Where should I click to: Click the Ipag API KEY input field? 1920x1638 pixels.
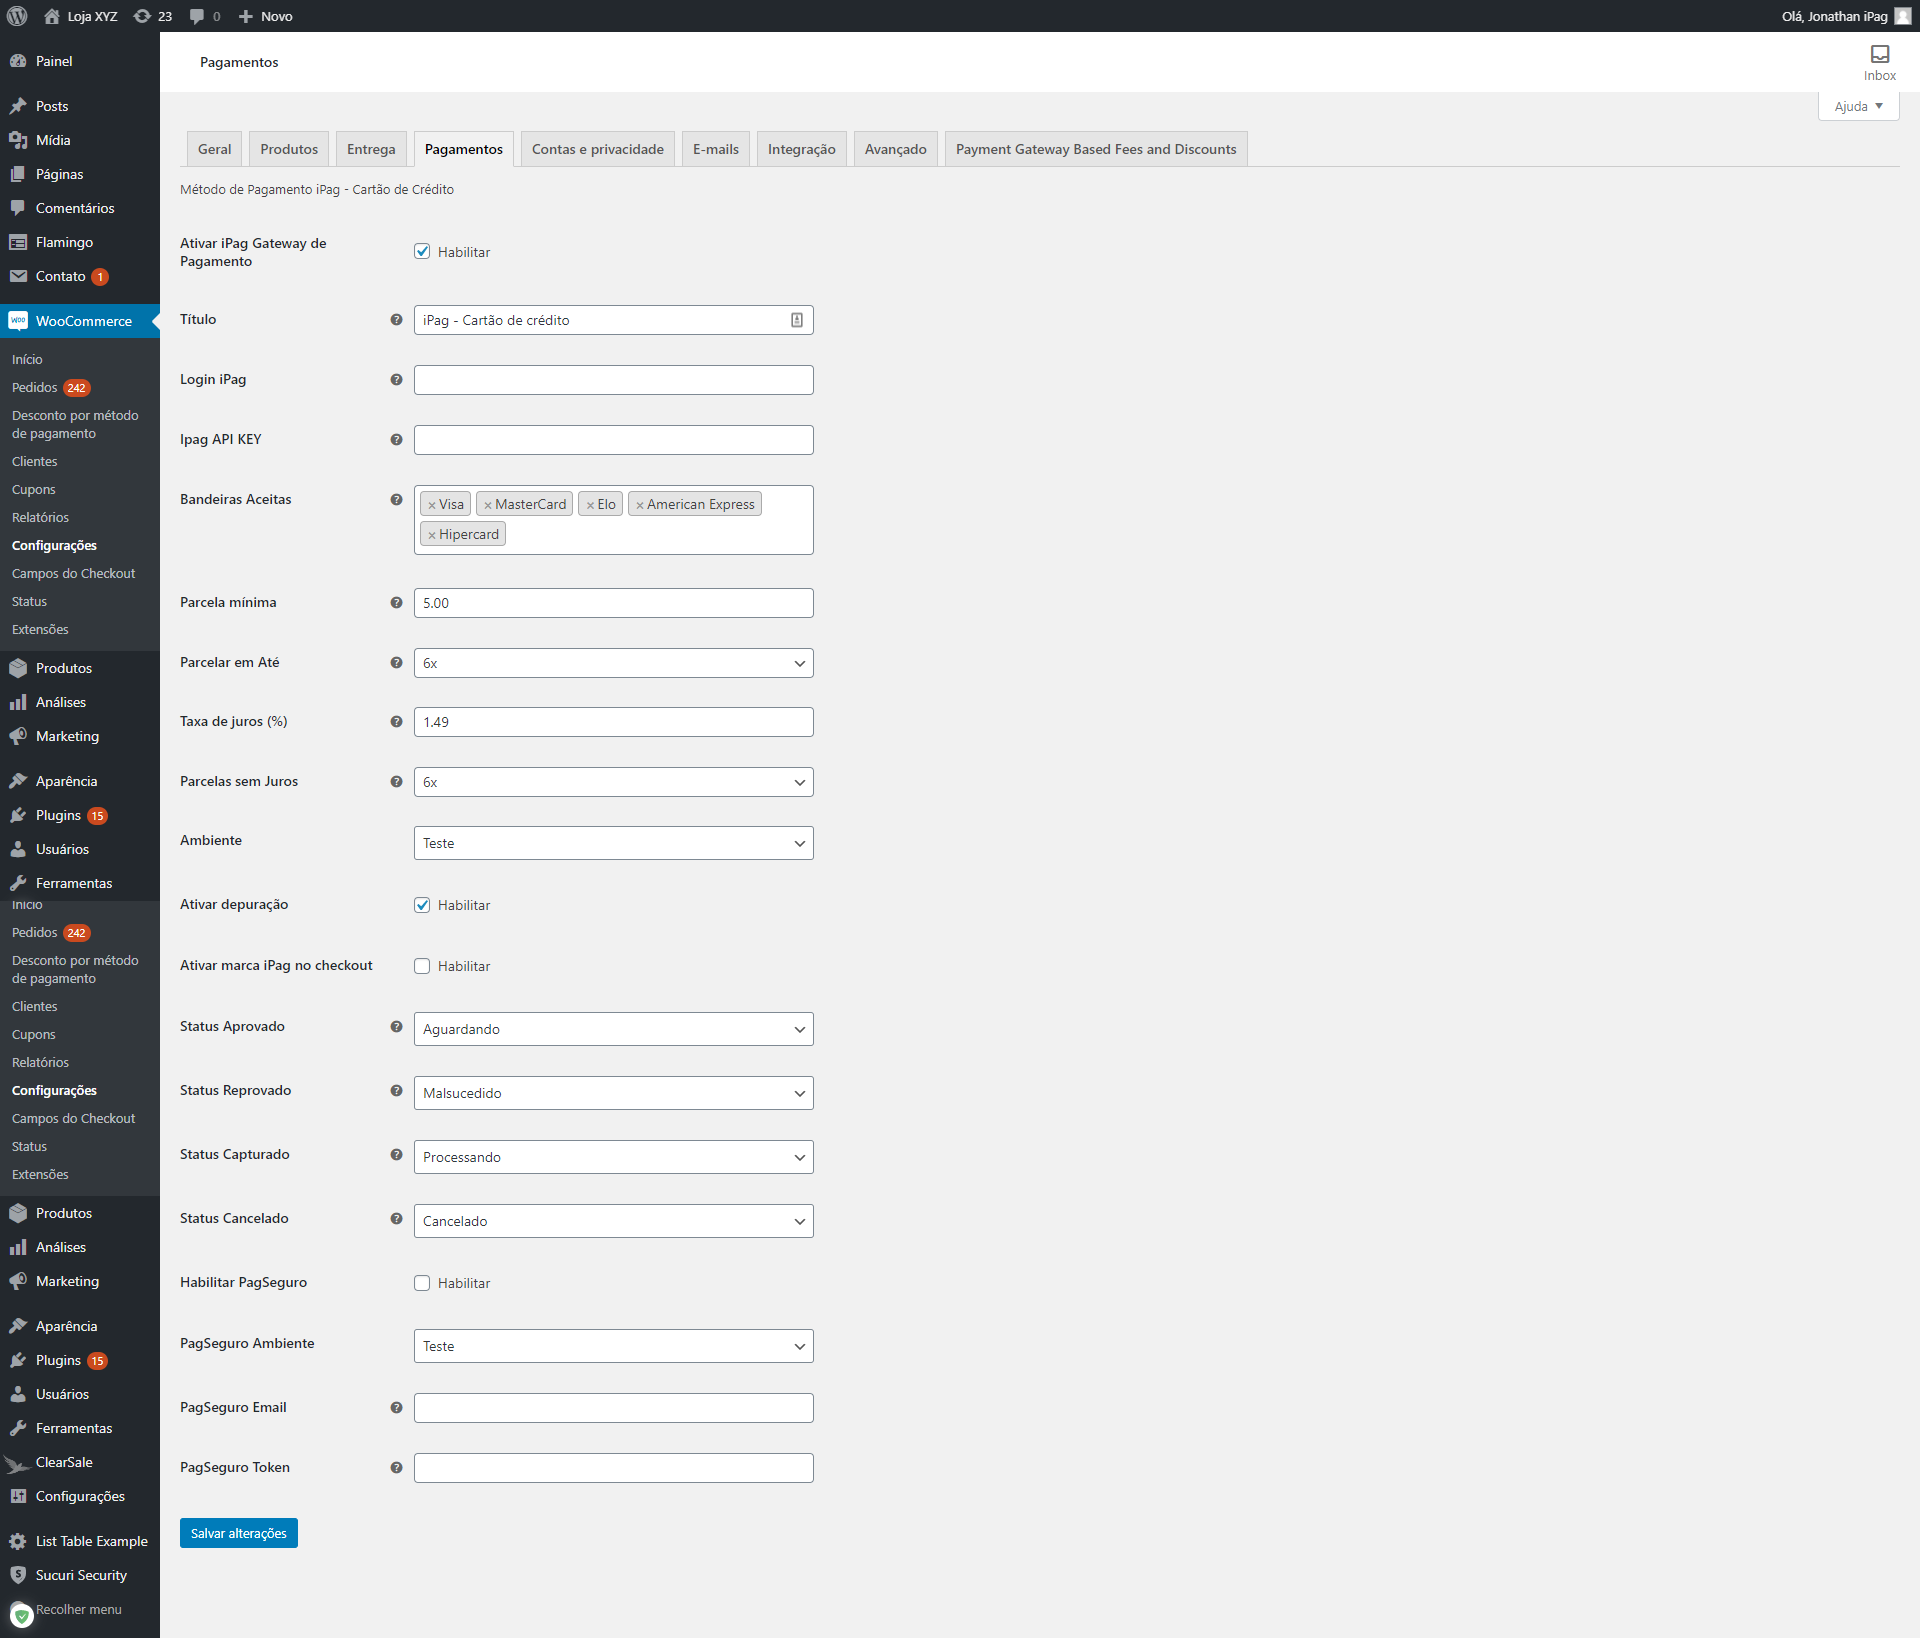tap(613, 440)
